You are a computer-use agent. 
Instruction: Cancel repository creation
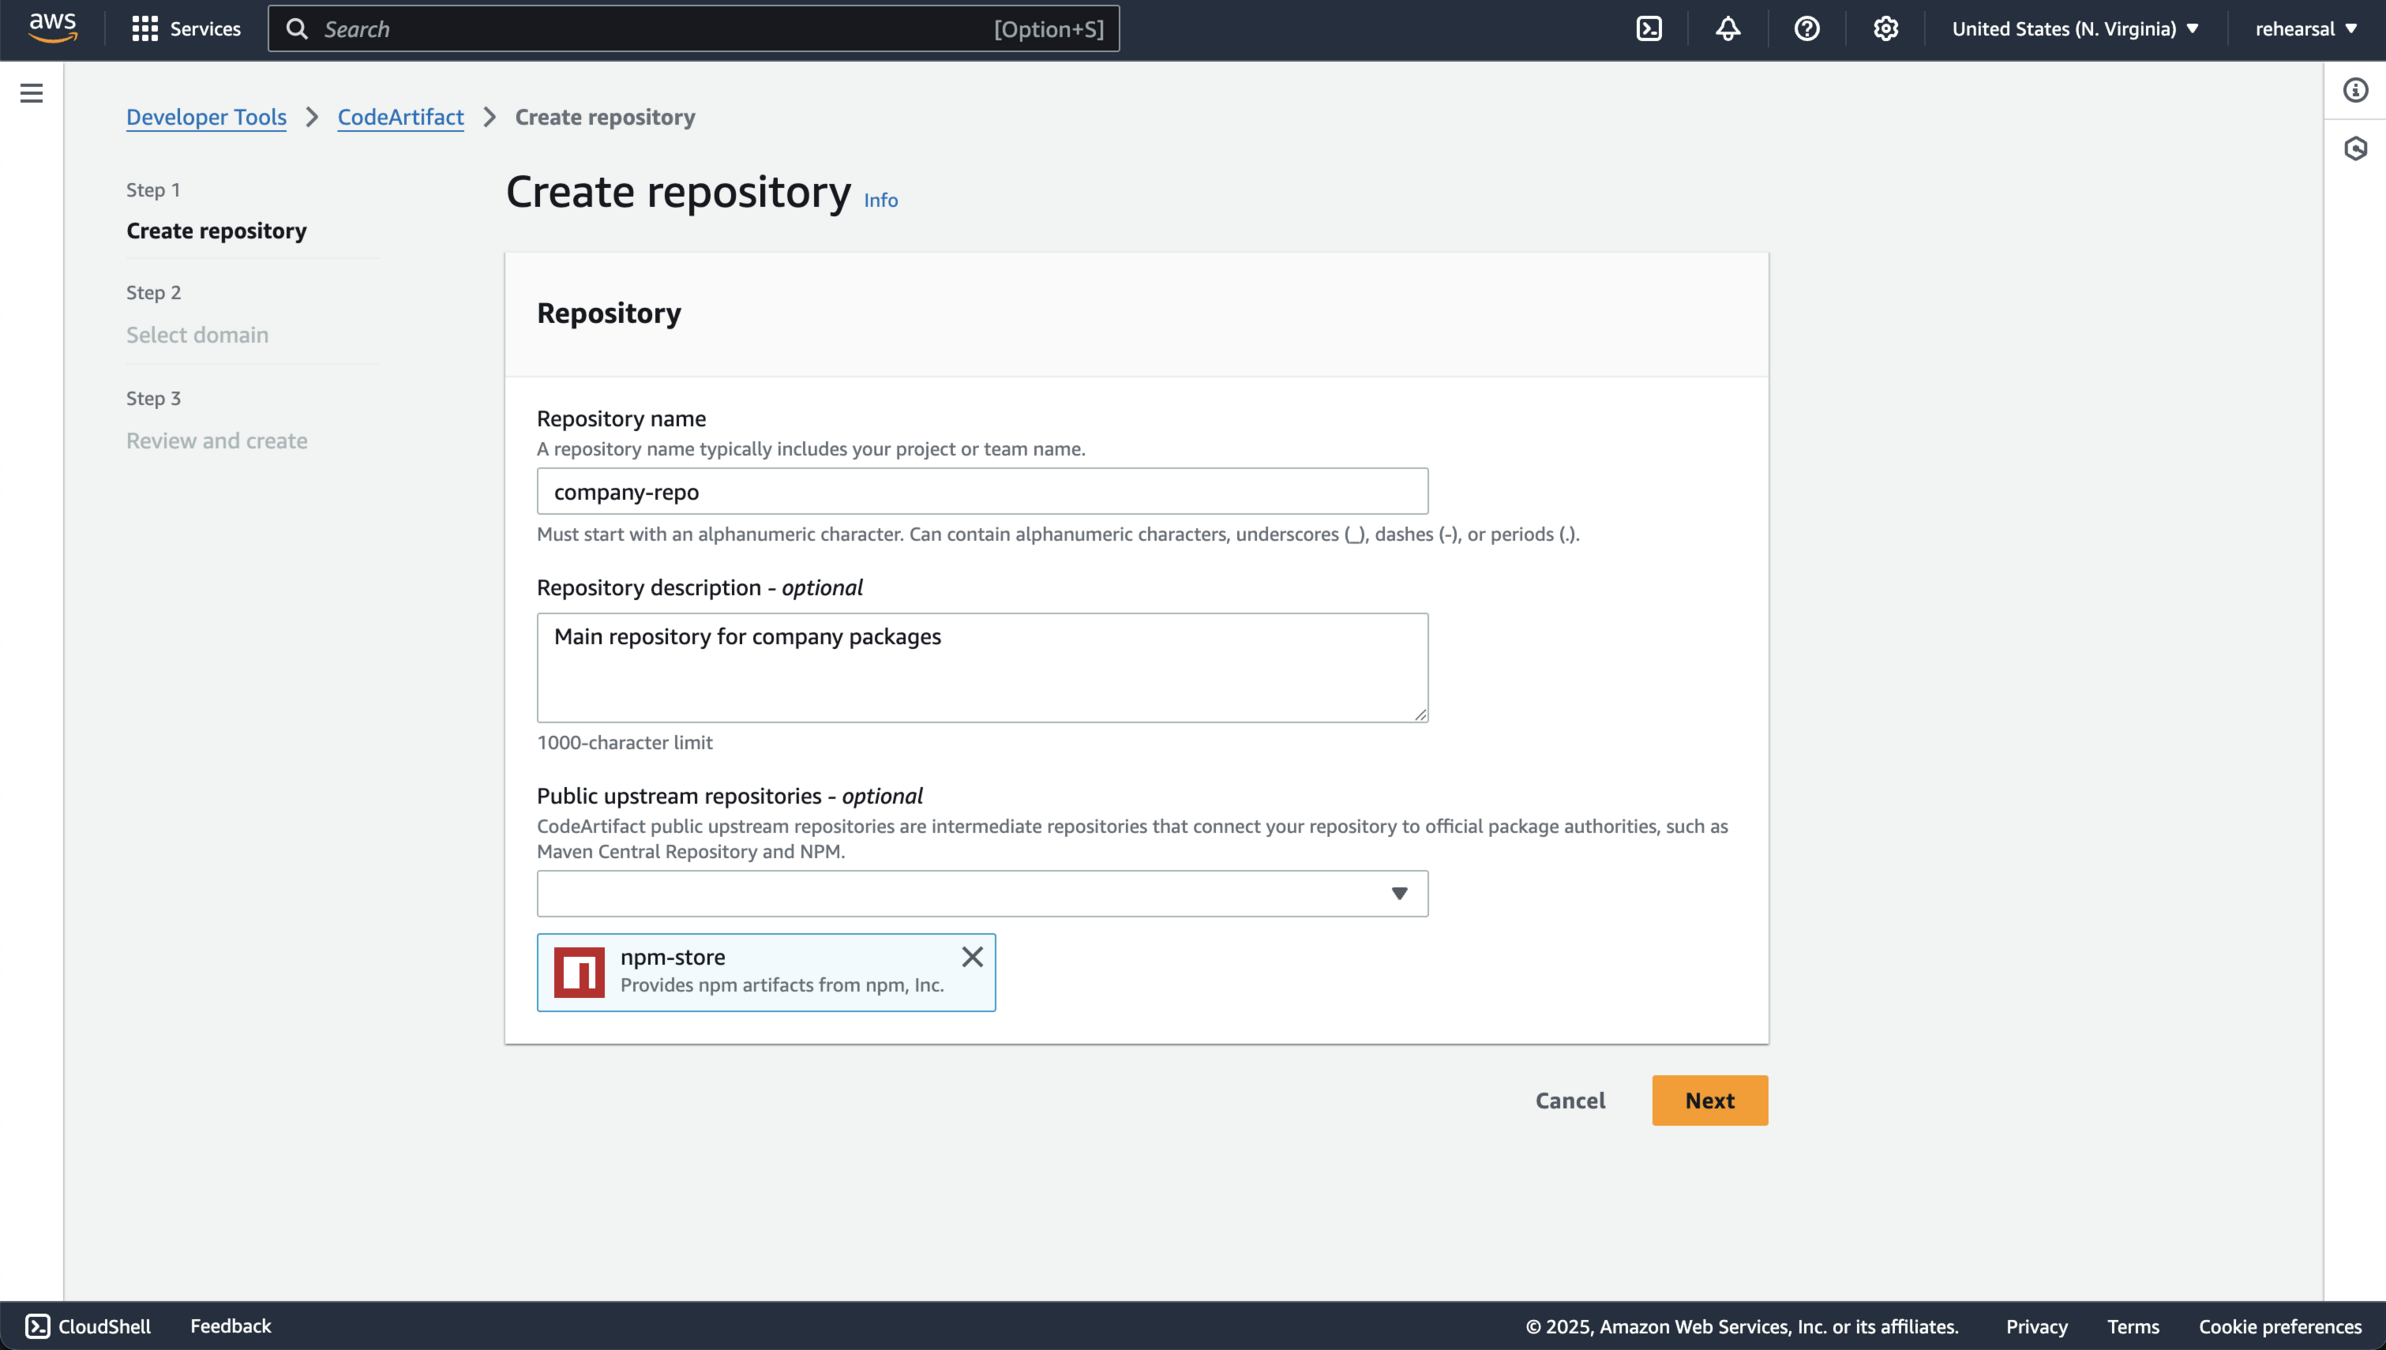point(1570,1100)
